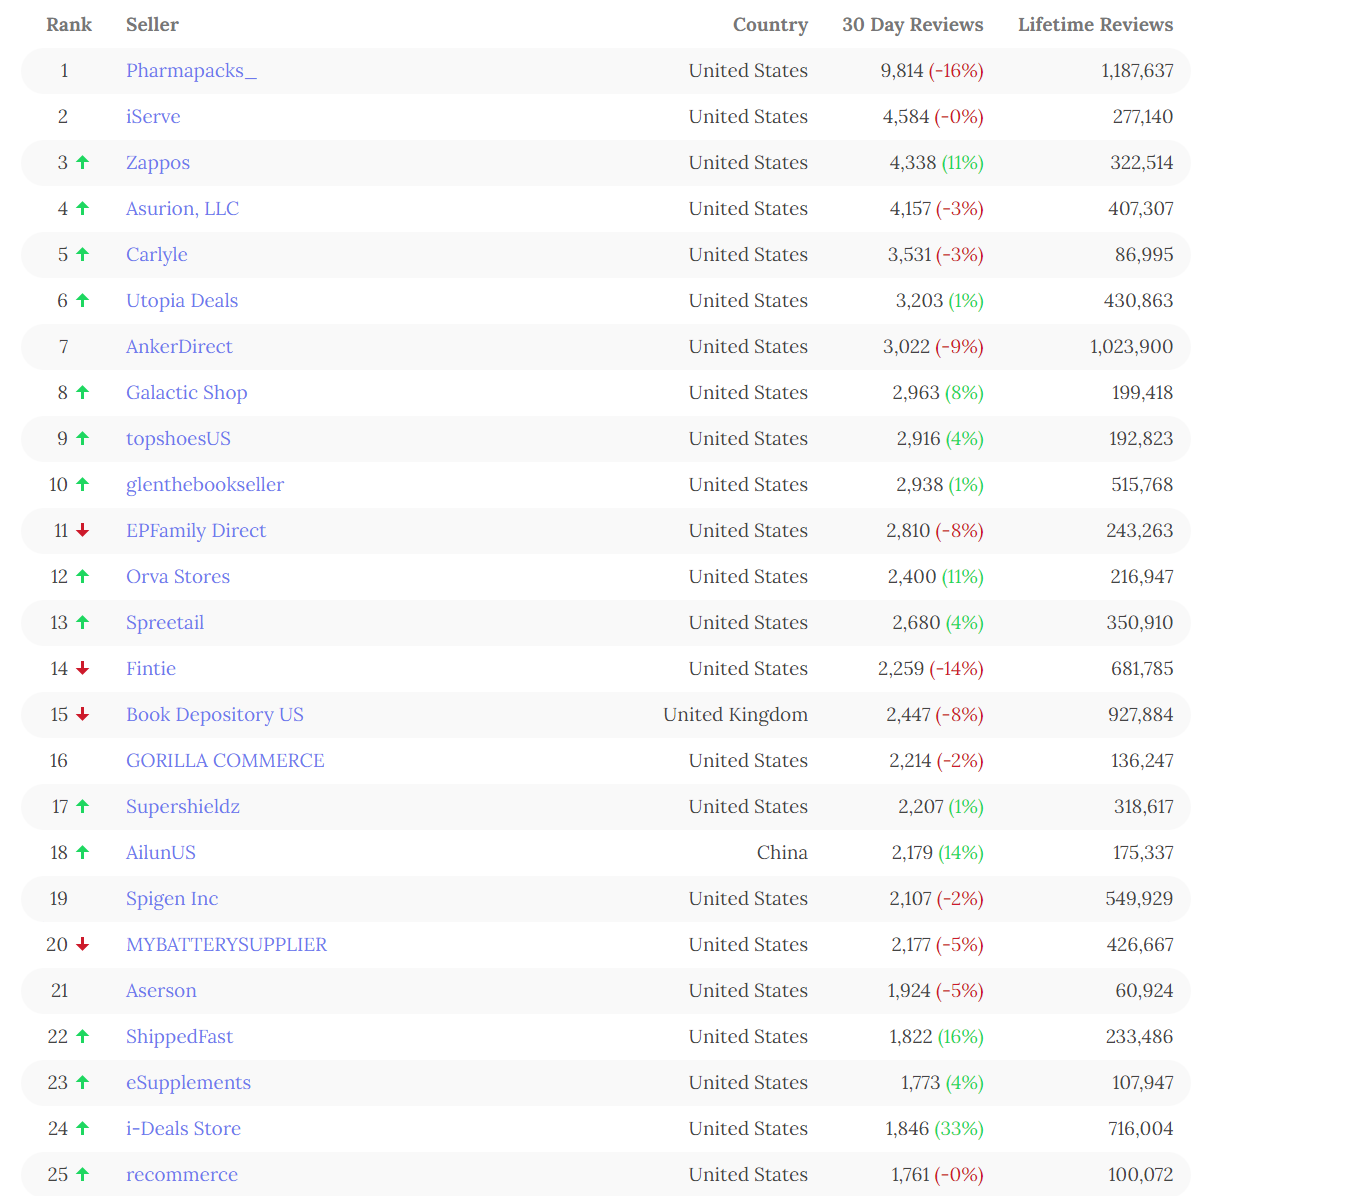Follow the ShippedFast link
The height and width of the screenshot is (1196, 1358).
[179, 1037]
